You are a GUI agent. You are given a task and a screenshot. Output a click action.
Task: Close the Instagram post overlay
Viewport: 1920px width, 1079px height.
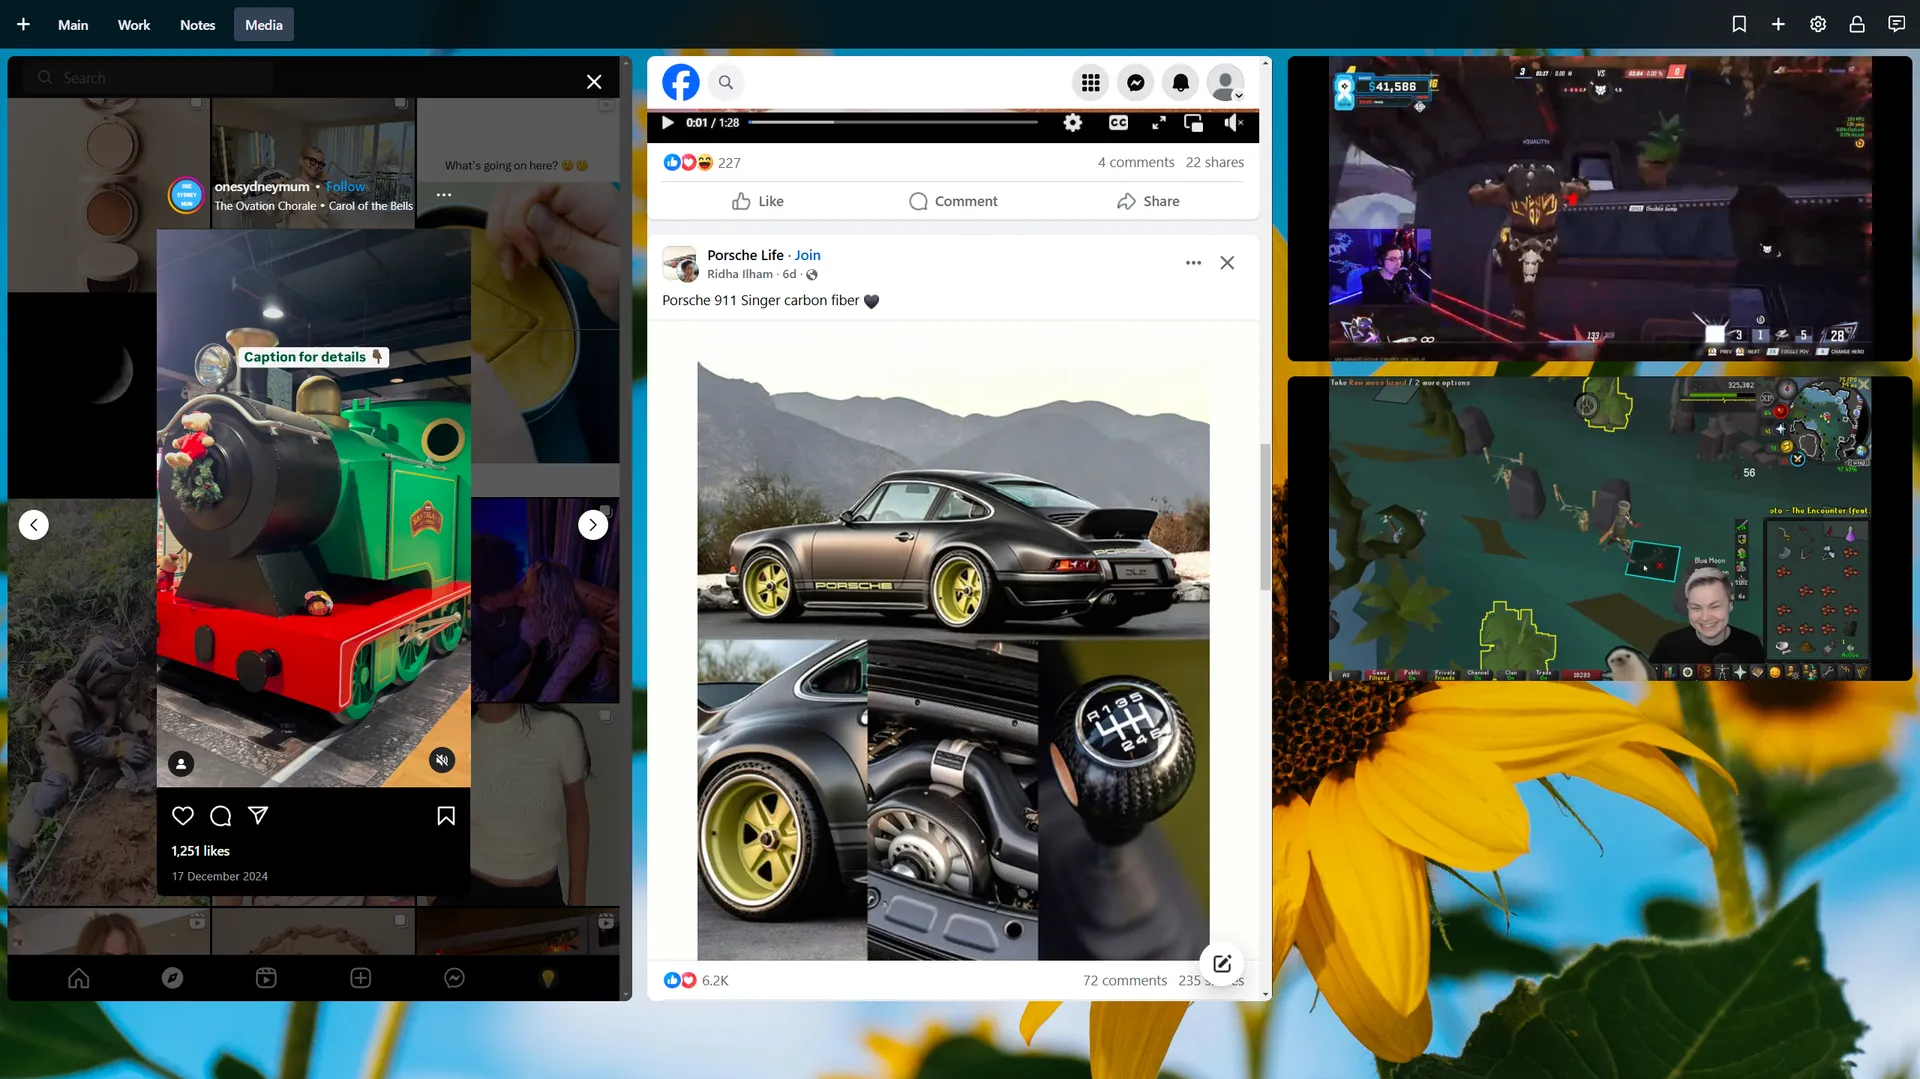coord(594,82)
